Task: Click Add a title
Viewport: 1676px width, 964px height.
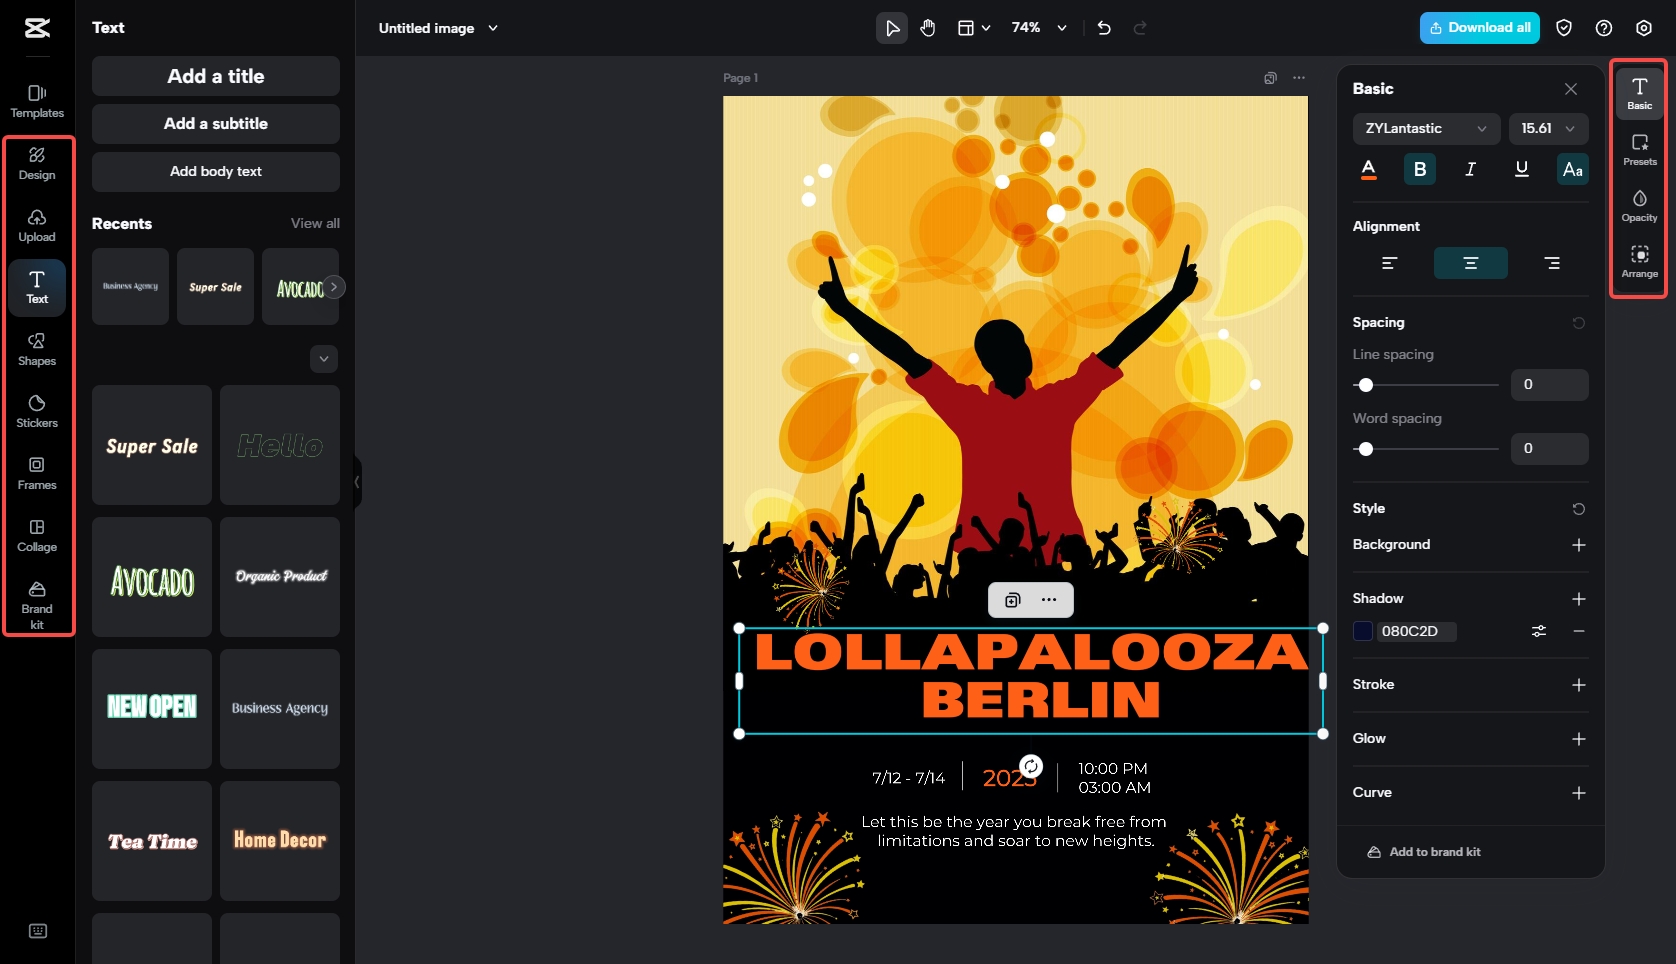Action: [x=215, y=76]
